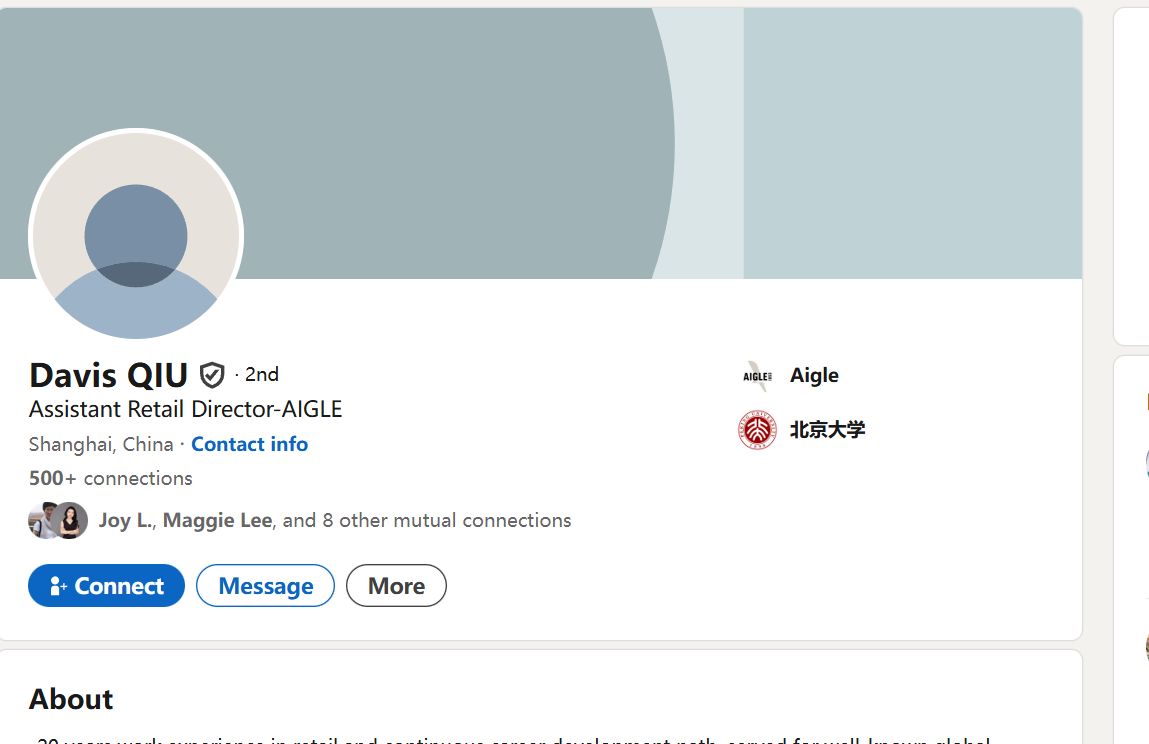Click the verification shield badge beside the name
The width and height of the screenshot is (1149, 744).
pyautogui.click(x=212, y=375)
